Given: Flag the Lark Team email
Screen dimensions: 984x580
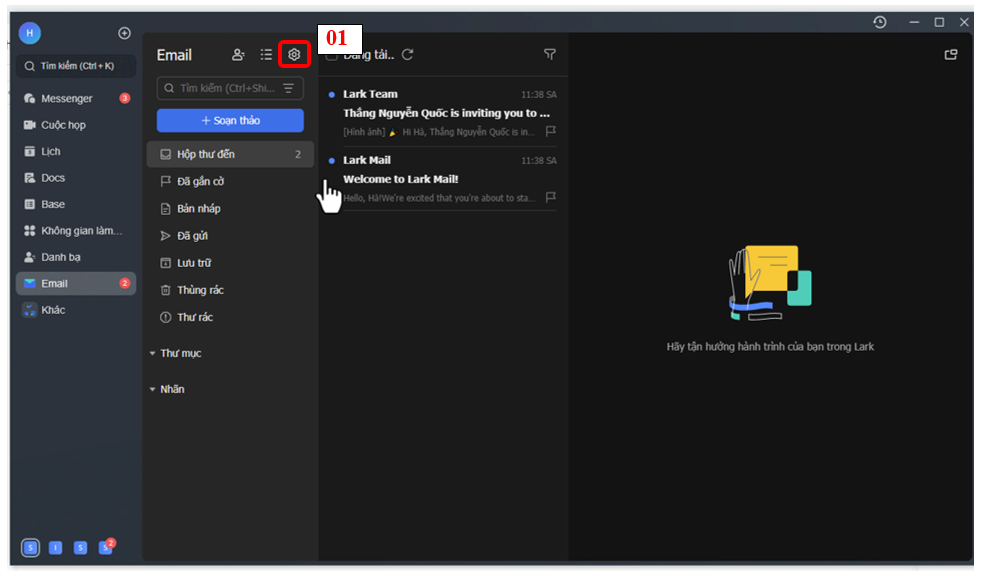Looking at the screenshot, I should 550,131.
